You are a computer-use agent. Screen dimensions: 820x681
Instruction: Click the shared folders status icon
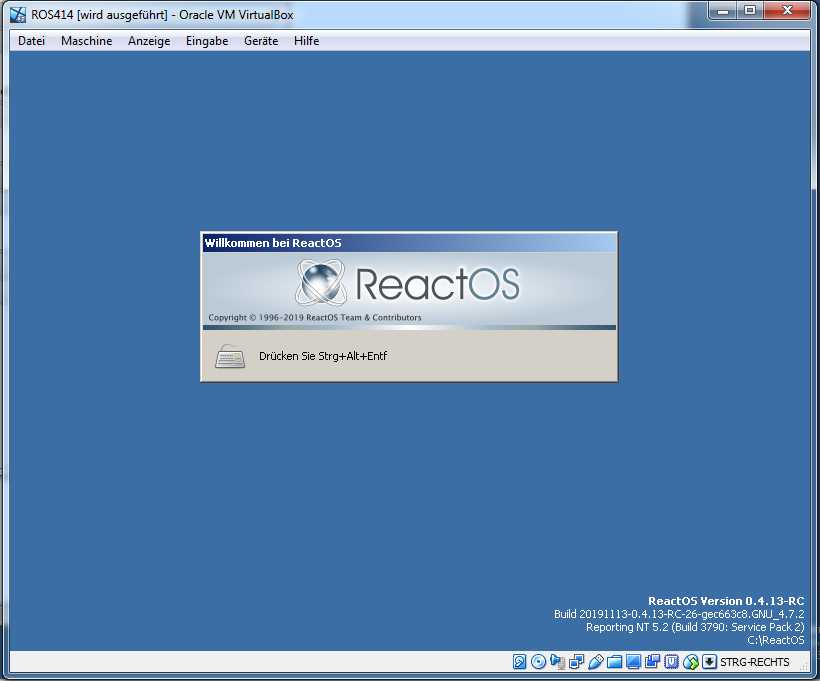point(614,662)
